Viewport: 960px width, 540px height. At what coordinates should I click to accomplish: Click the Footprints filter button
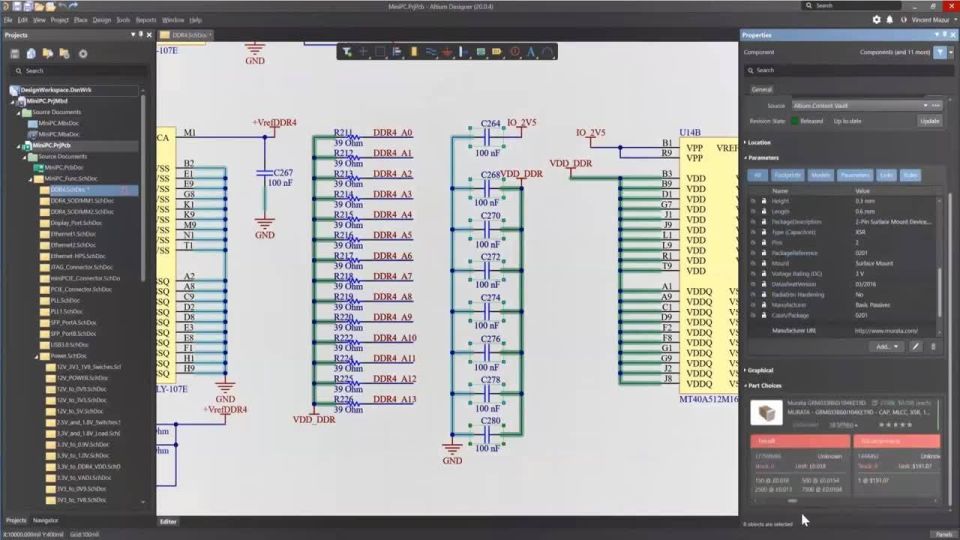787,175
